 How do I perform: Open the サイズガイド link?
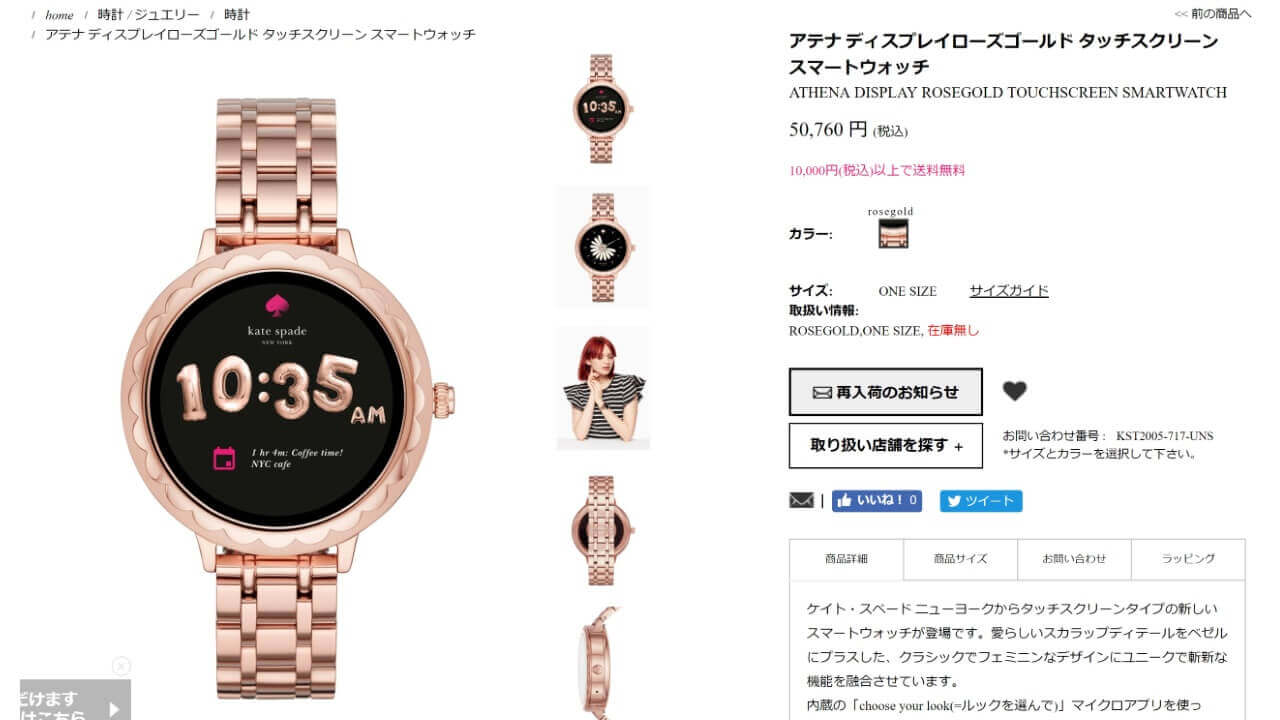click(1009, 291)
